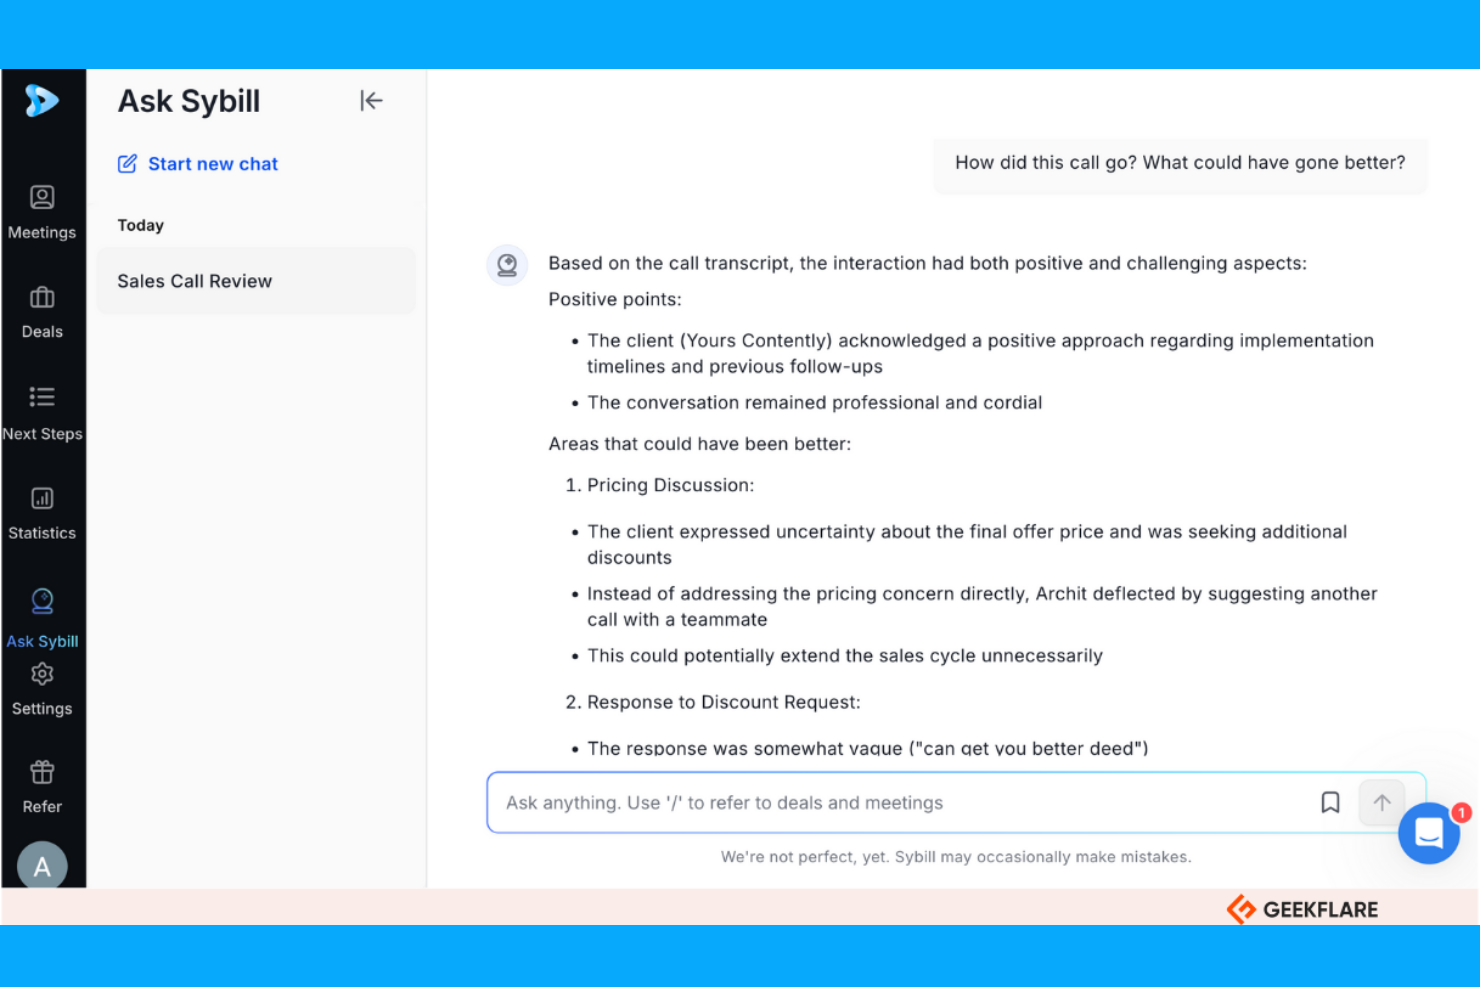Collapse the Ask Sybill sidebar panel
Viewport: 1480px width, 987px height.
(371, 100)
